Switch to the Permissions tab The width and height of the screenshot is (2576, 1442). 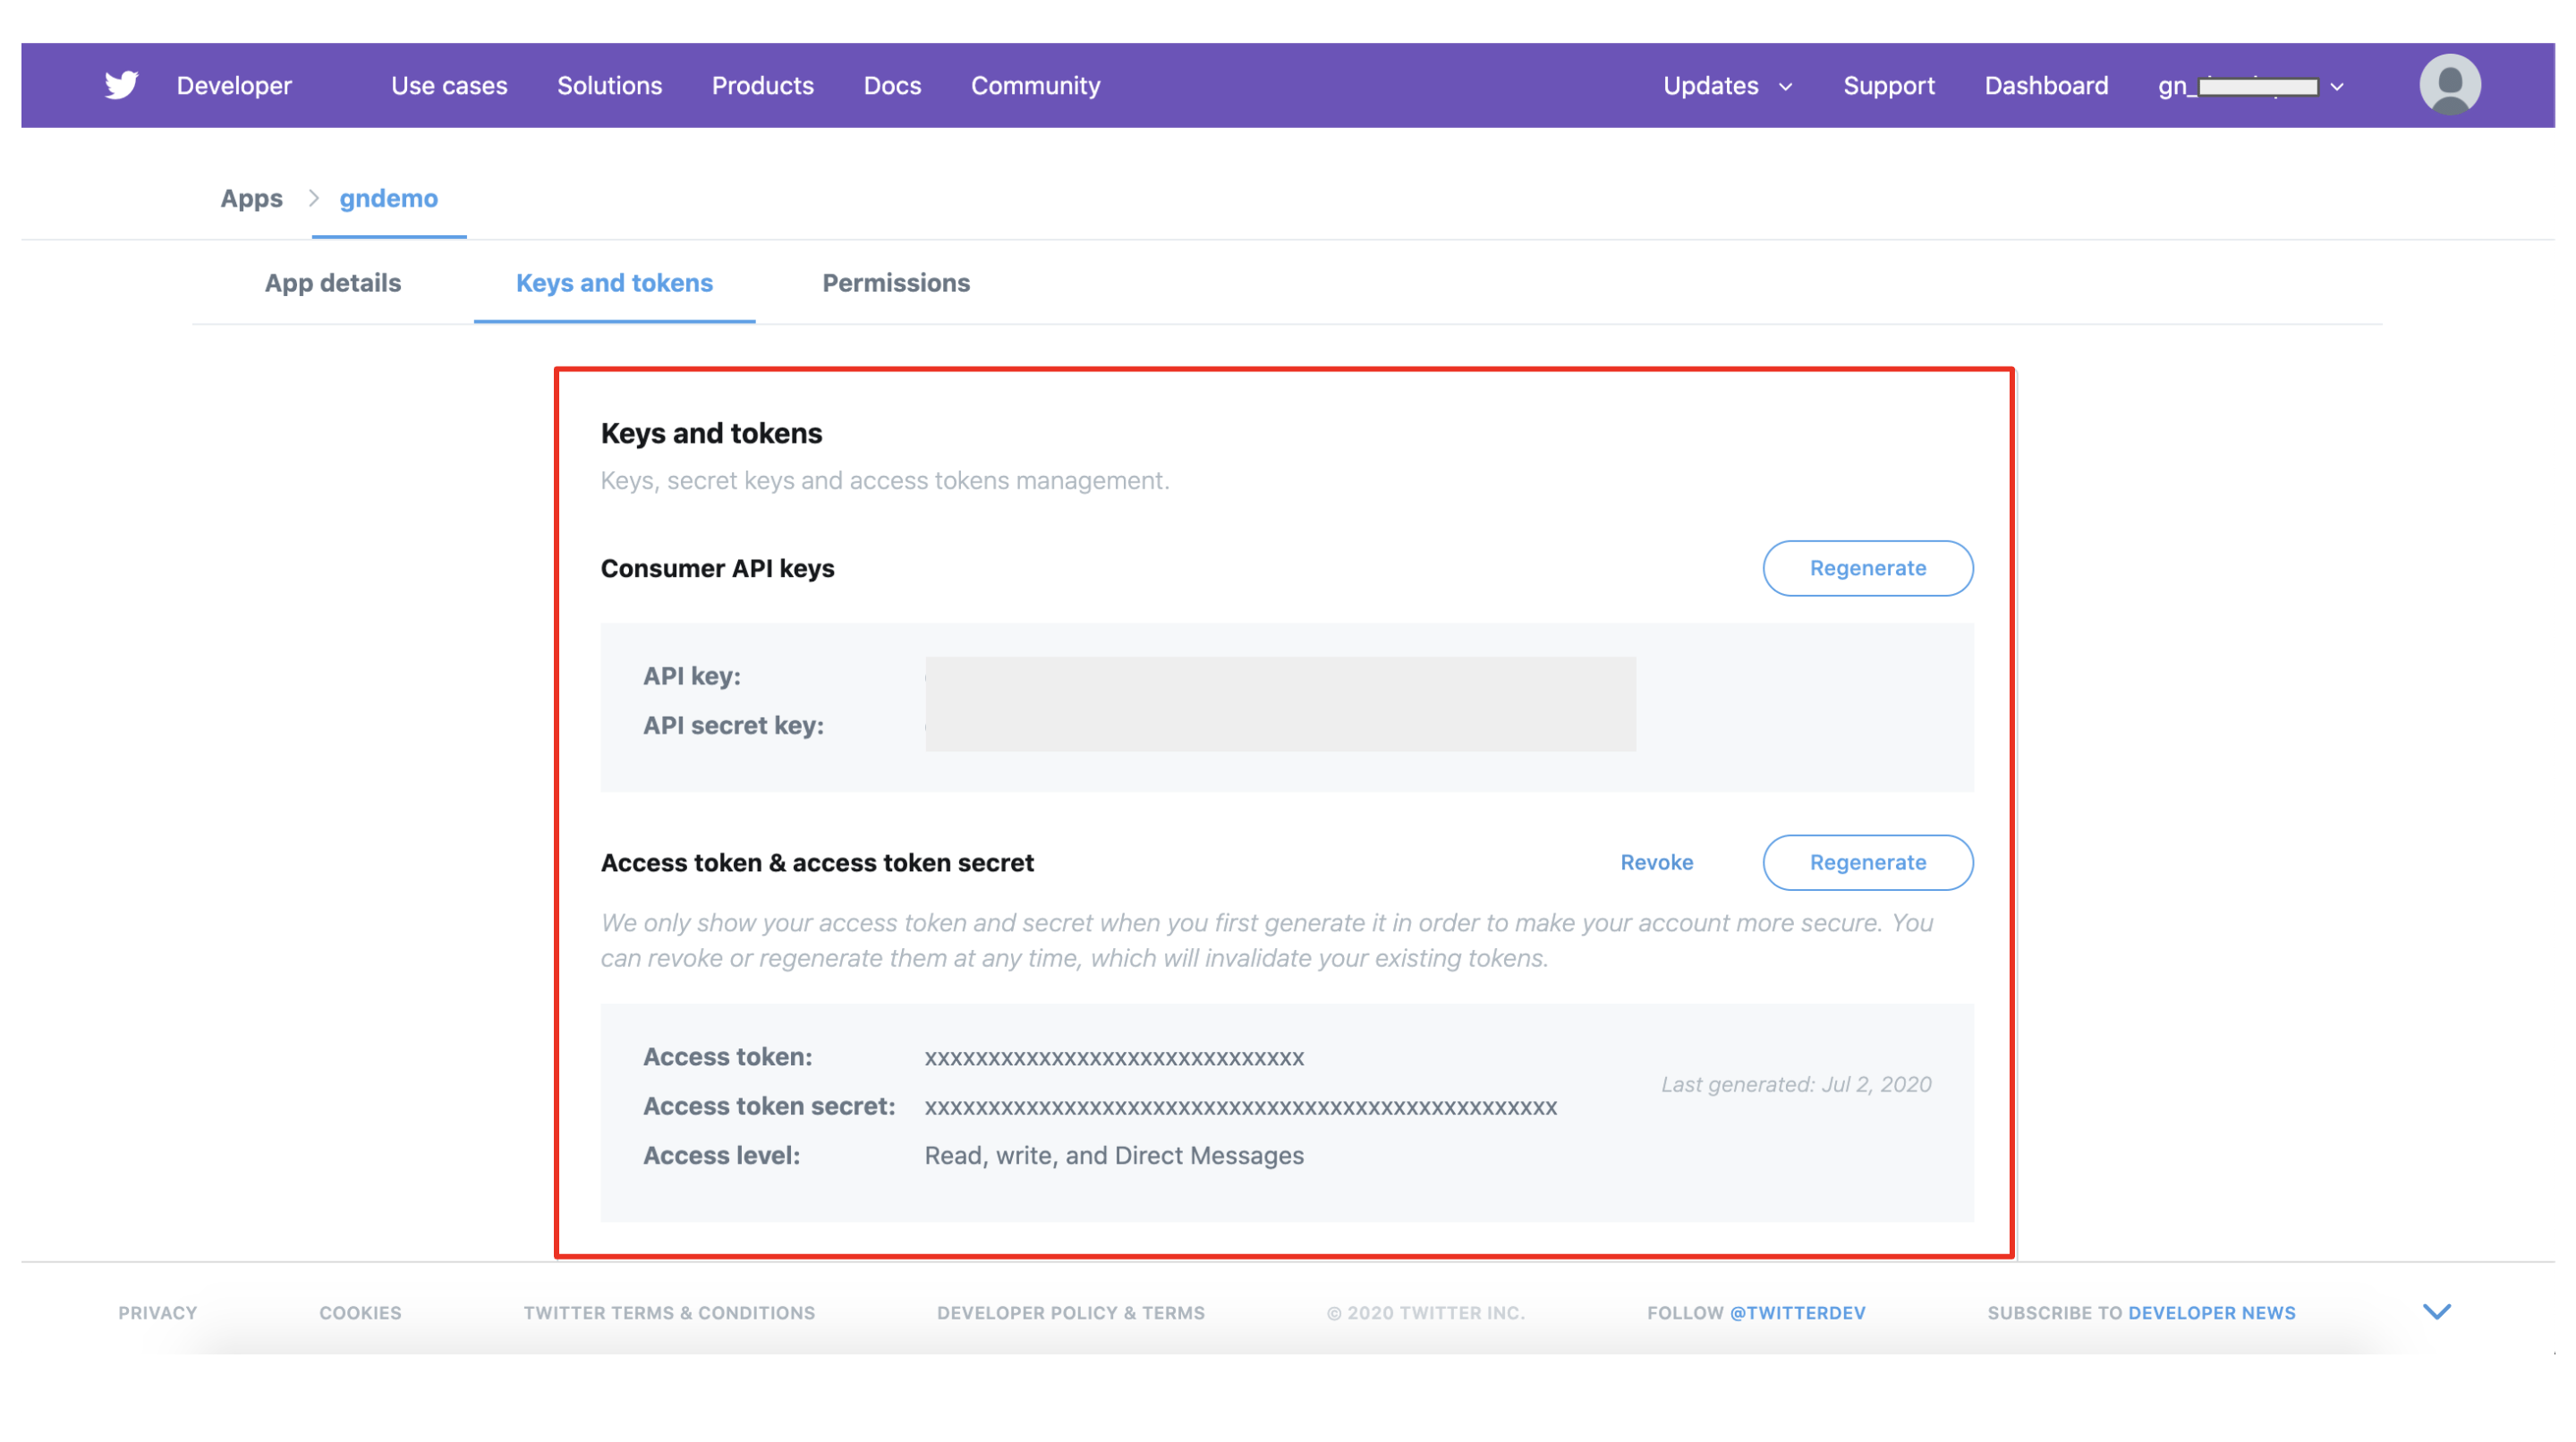[895, 283]
